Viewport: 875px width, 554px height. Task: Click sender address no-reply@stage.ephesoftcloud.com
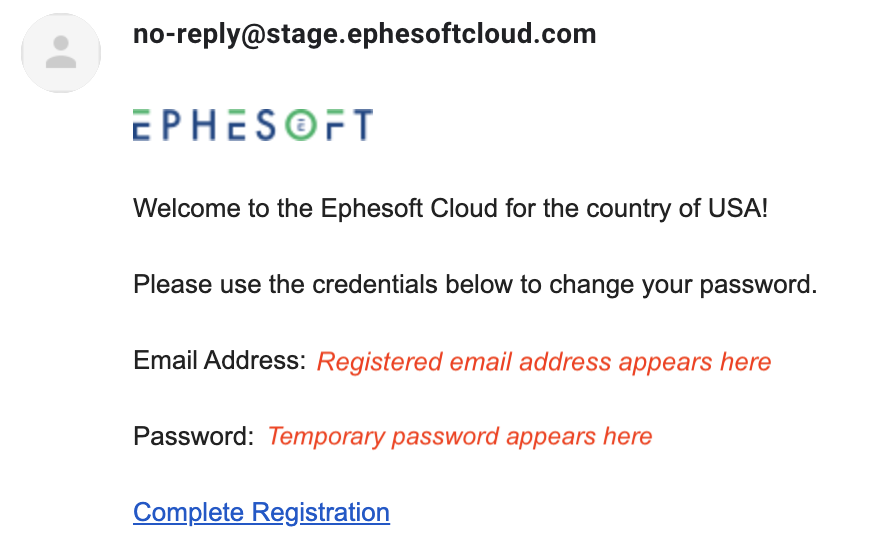[x=364, y=35]
